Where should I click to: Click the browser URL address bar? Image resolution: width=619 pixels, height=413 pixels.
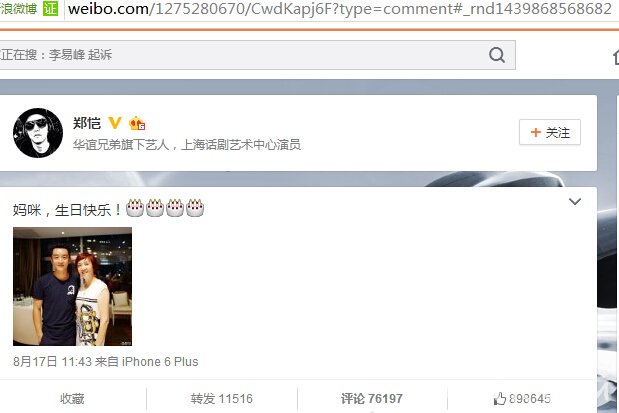coord(340,9)
